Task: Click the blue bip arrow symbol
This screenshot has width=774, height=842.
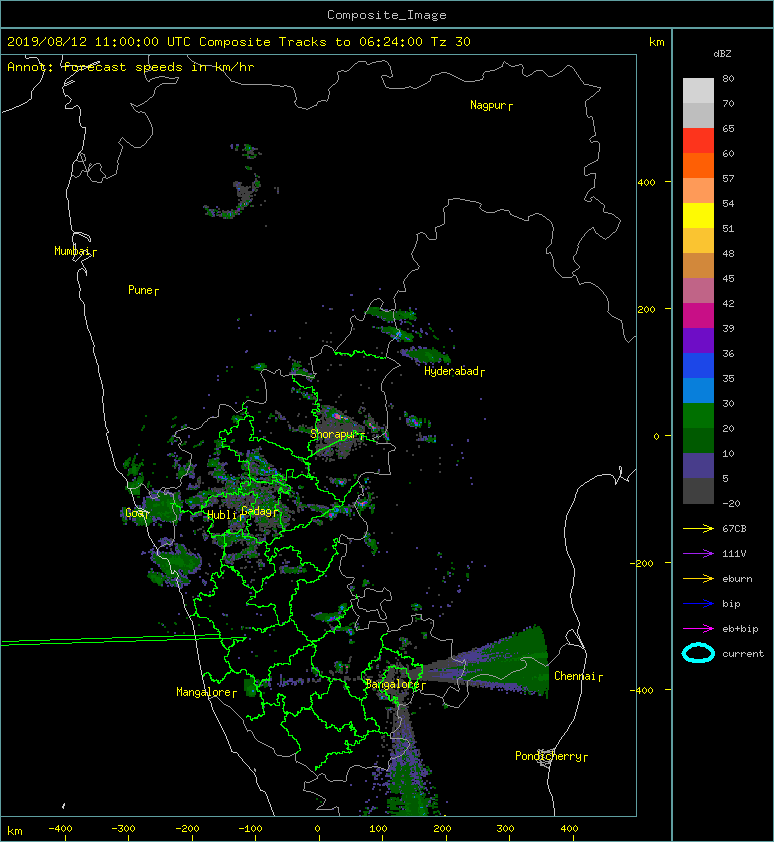Action: point(698,604)
